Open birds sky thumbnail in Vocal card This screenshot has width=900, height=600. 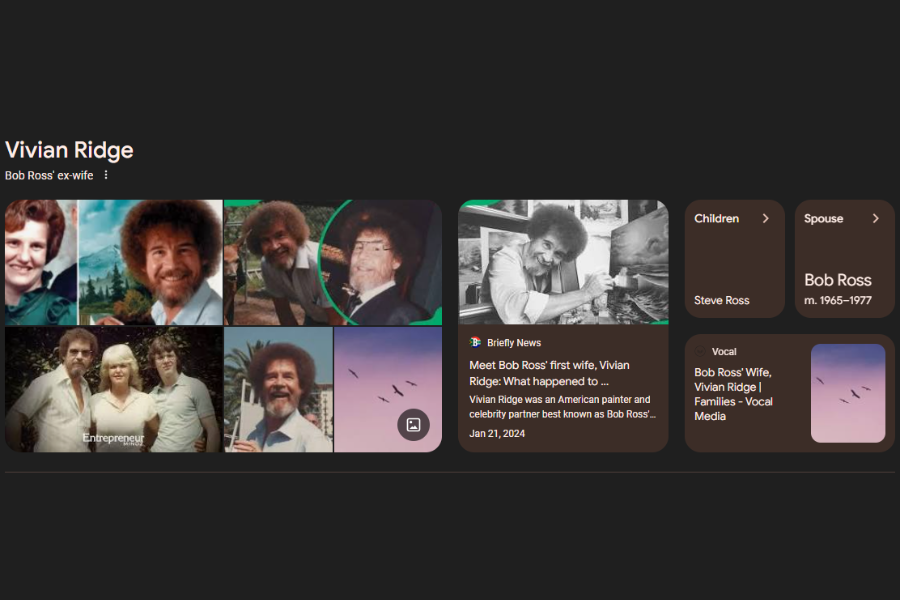coord(848,393)
